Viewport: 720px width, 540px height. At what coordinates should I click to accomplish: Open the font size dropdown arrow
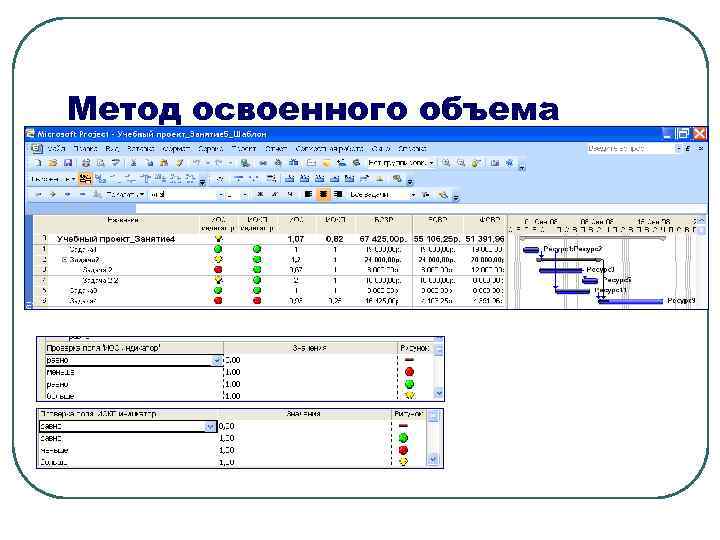[246, 195]
